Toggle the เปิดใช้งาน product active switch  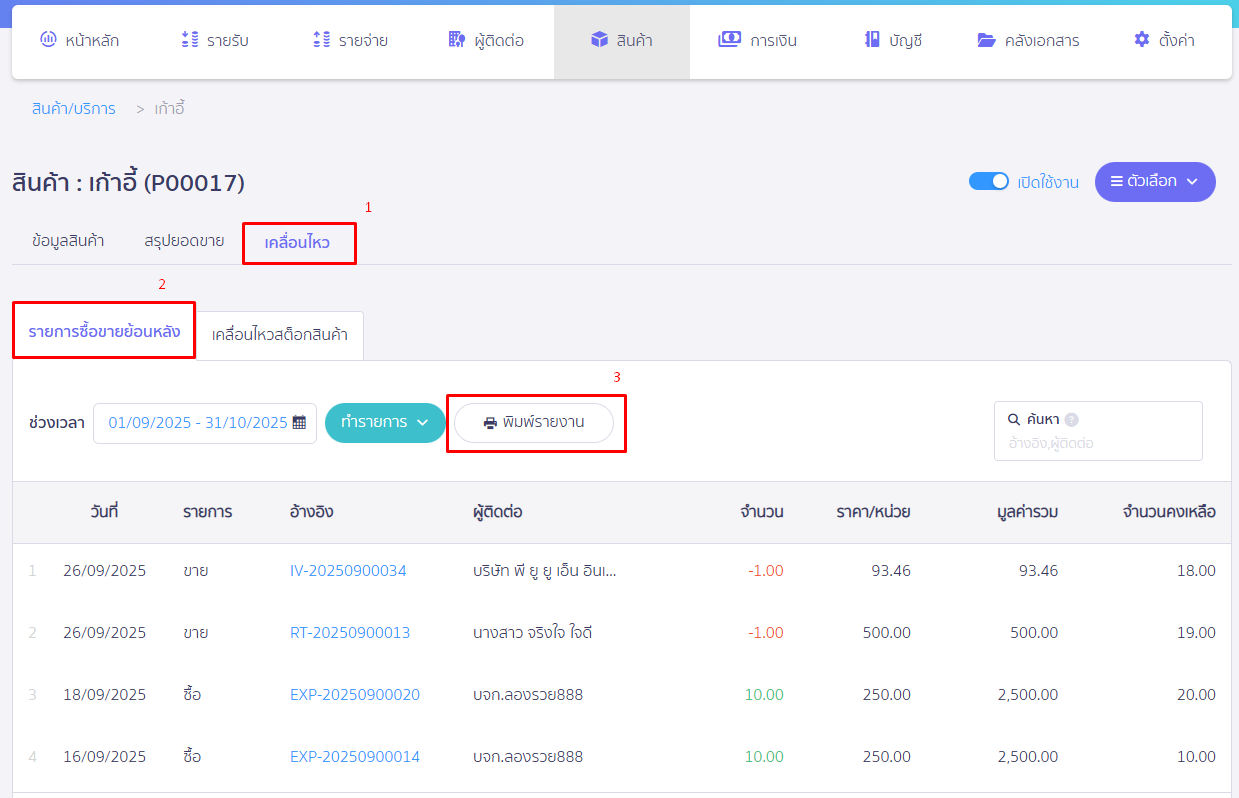click(x=988, y=182)
